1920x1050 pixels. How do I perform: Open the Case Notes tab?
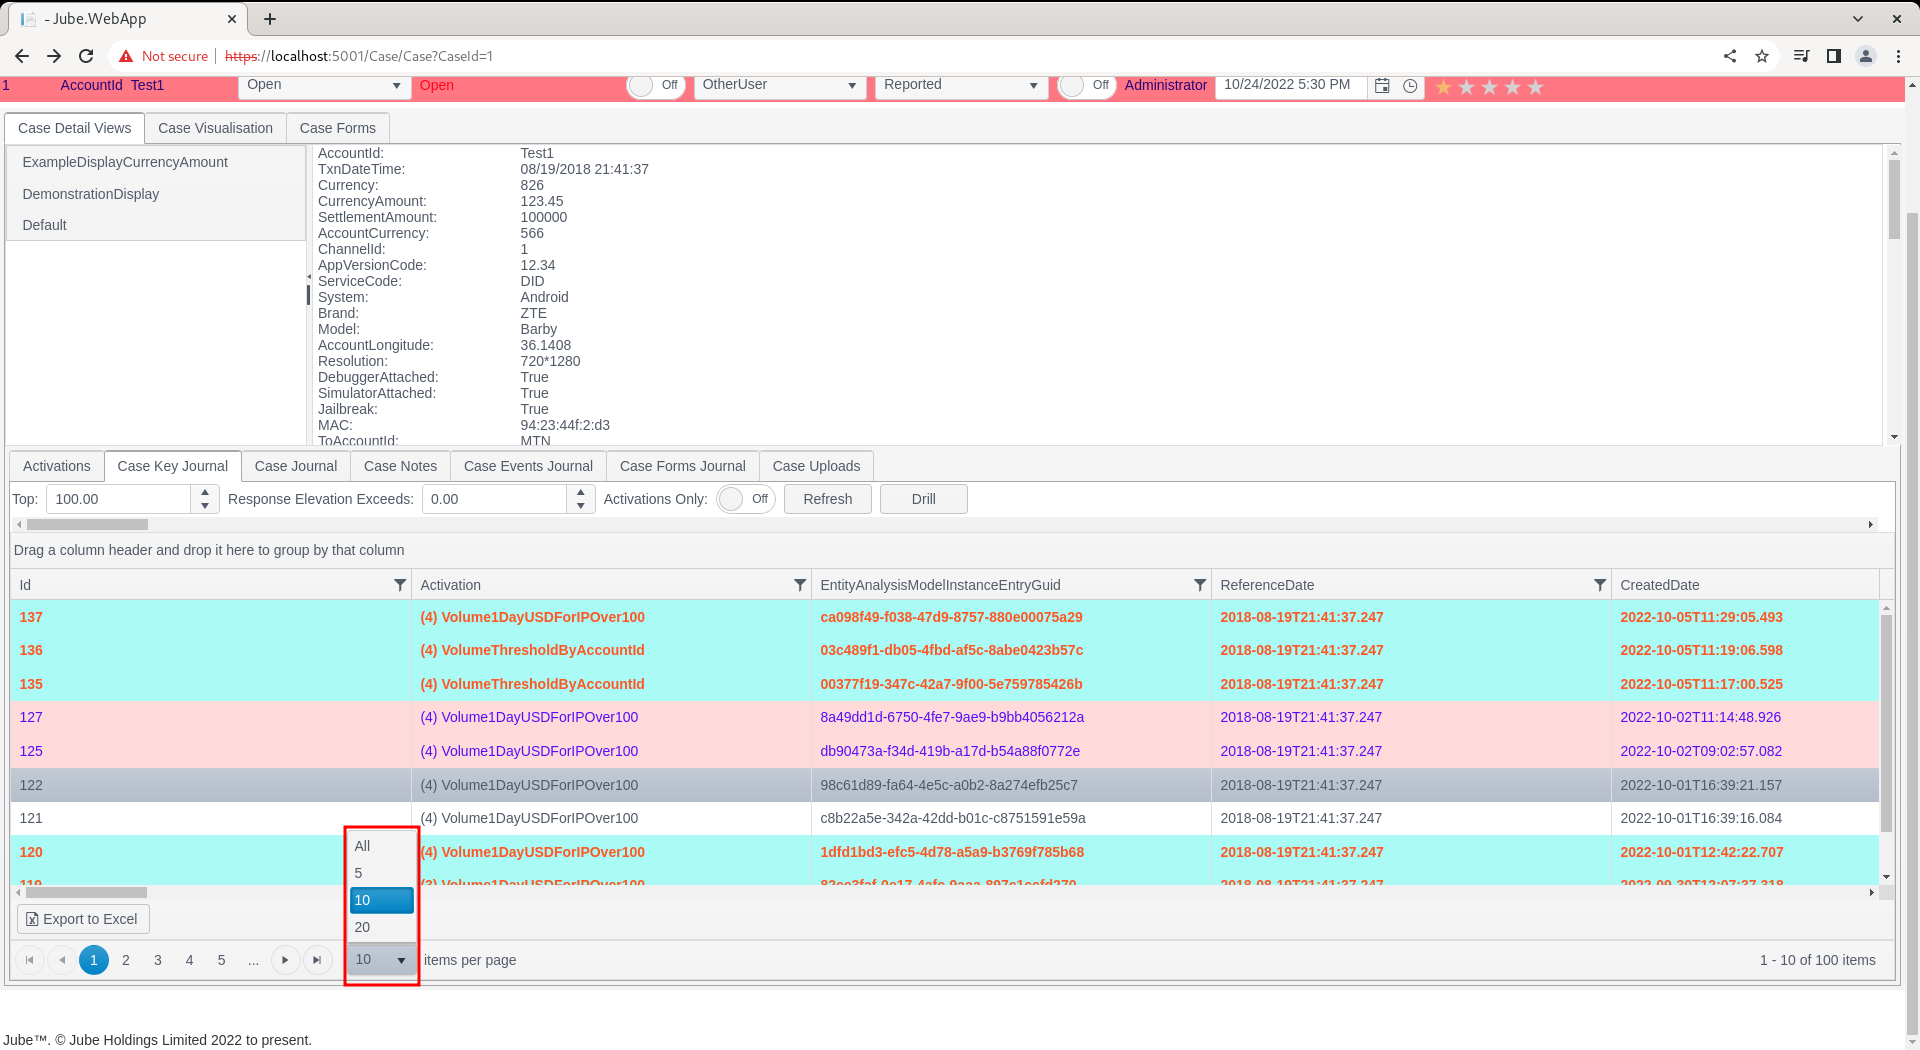(400, 466)
